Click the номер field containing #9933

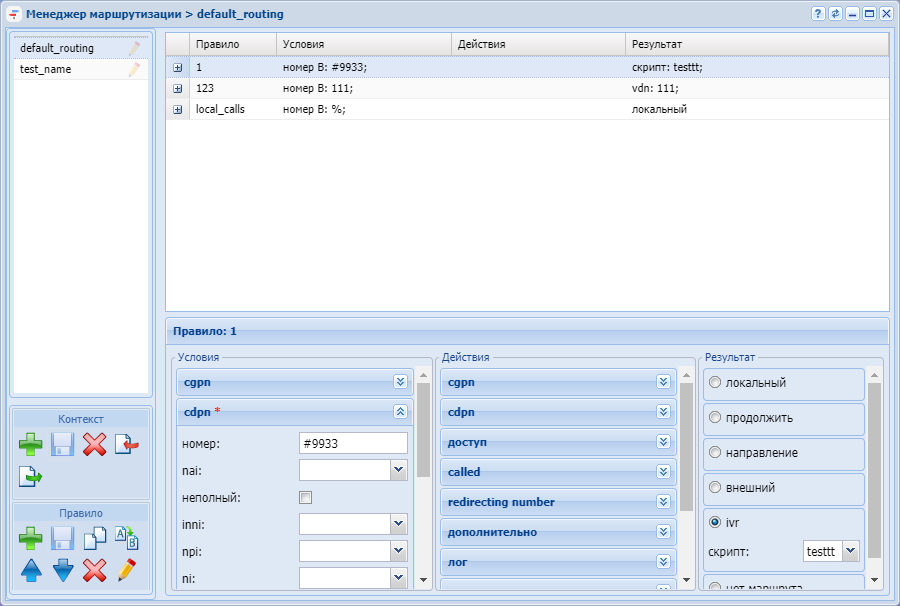353,443
